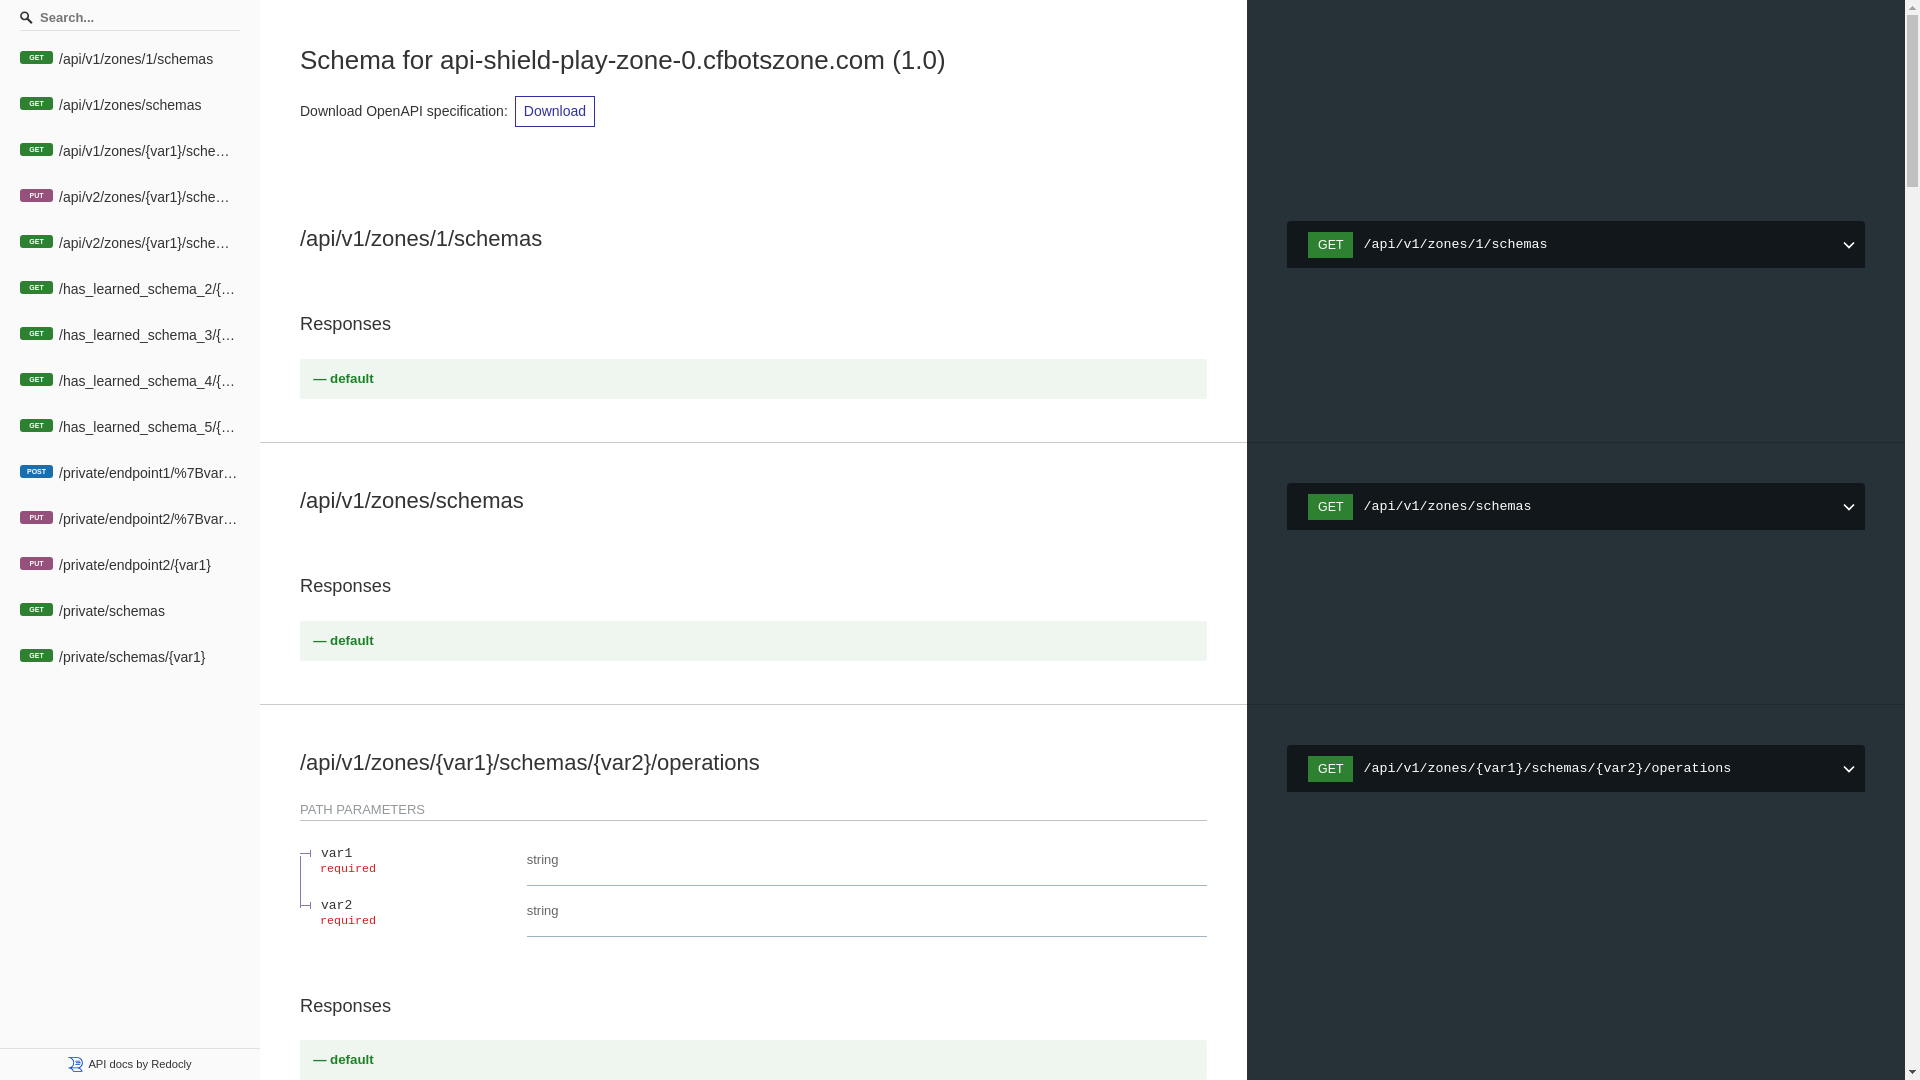Click the Redocly logo icon
Viewport: 1920px width, 1080px height.
click(x=75, y=1064)
